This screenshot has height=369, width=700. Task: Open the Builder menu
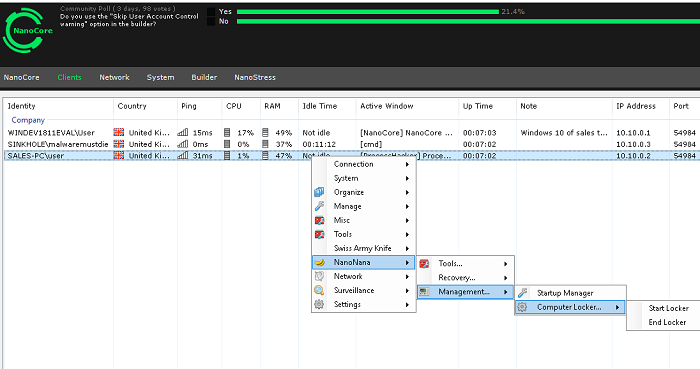204,77
